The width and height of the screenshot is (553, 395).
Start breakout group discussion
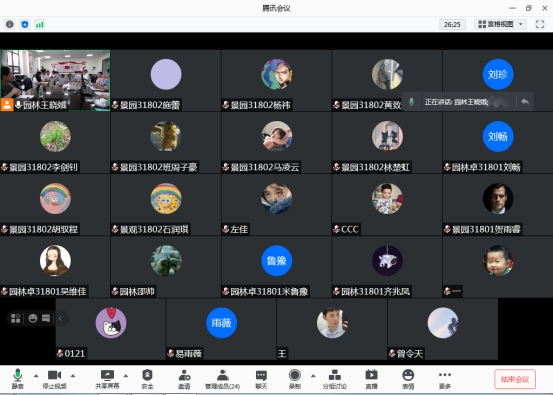[334, 379]
